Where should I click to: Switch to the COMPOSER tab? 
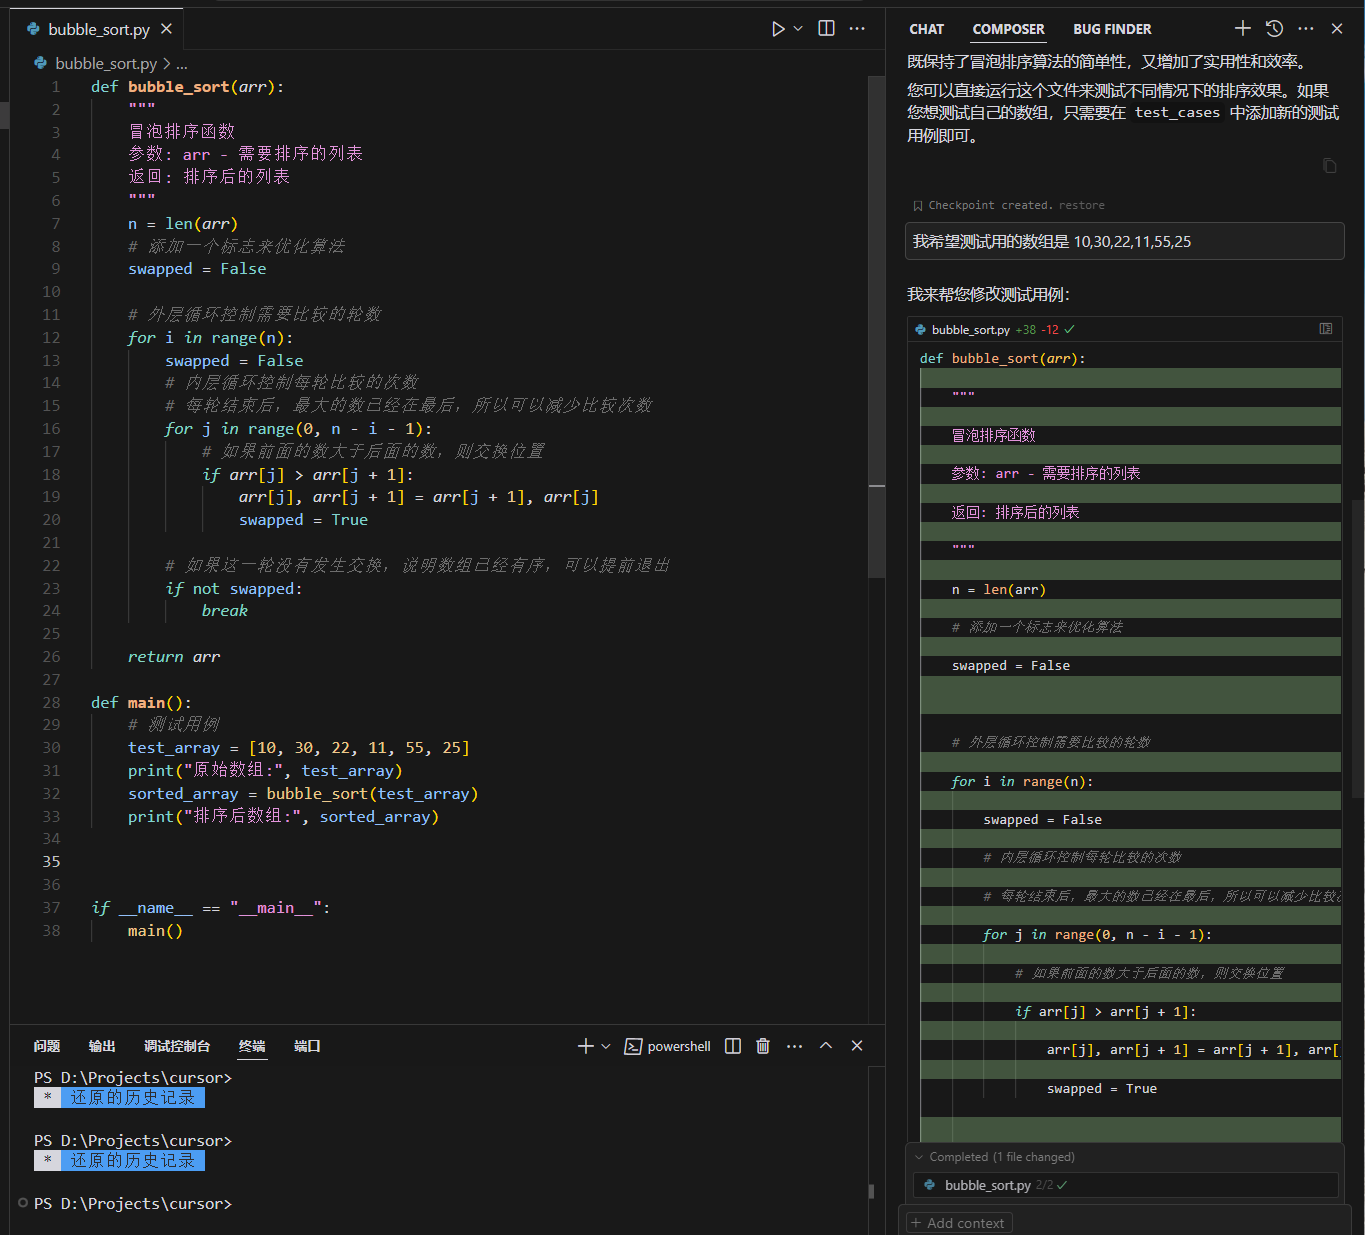point(1008,29)
